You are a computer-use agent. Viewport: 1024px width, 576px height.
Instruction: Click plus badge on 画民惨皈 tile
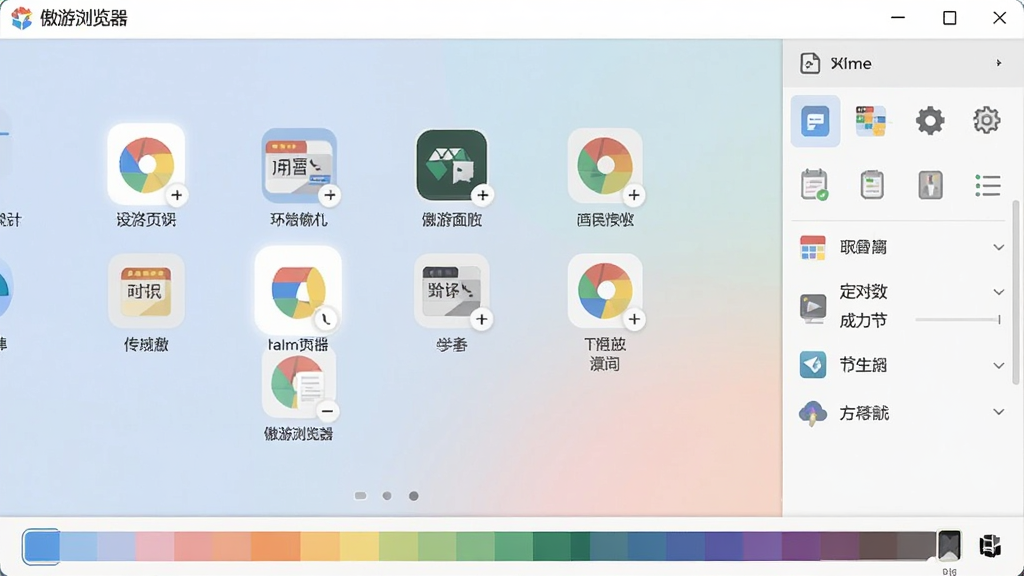click(633, 195)
